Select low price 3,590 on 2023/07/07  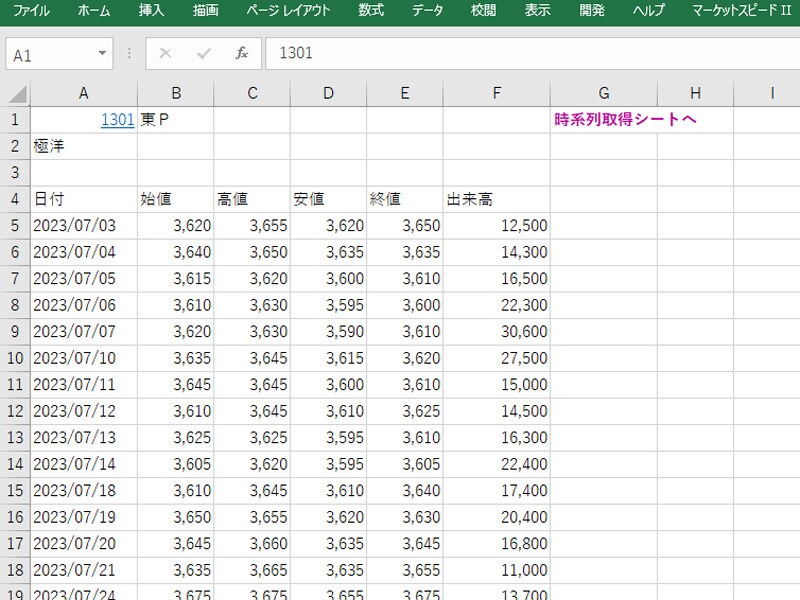[328, 332]
